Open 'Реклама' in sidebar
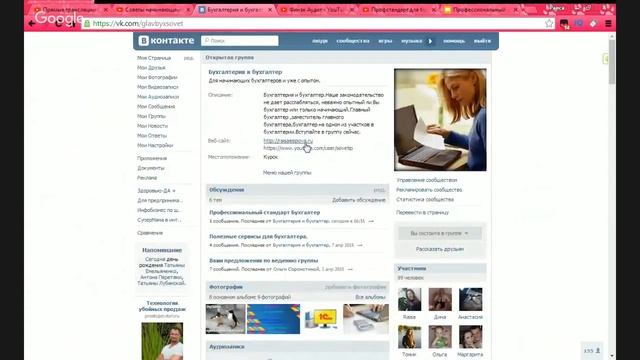The image size is (640, 360). coord(147,178)
